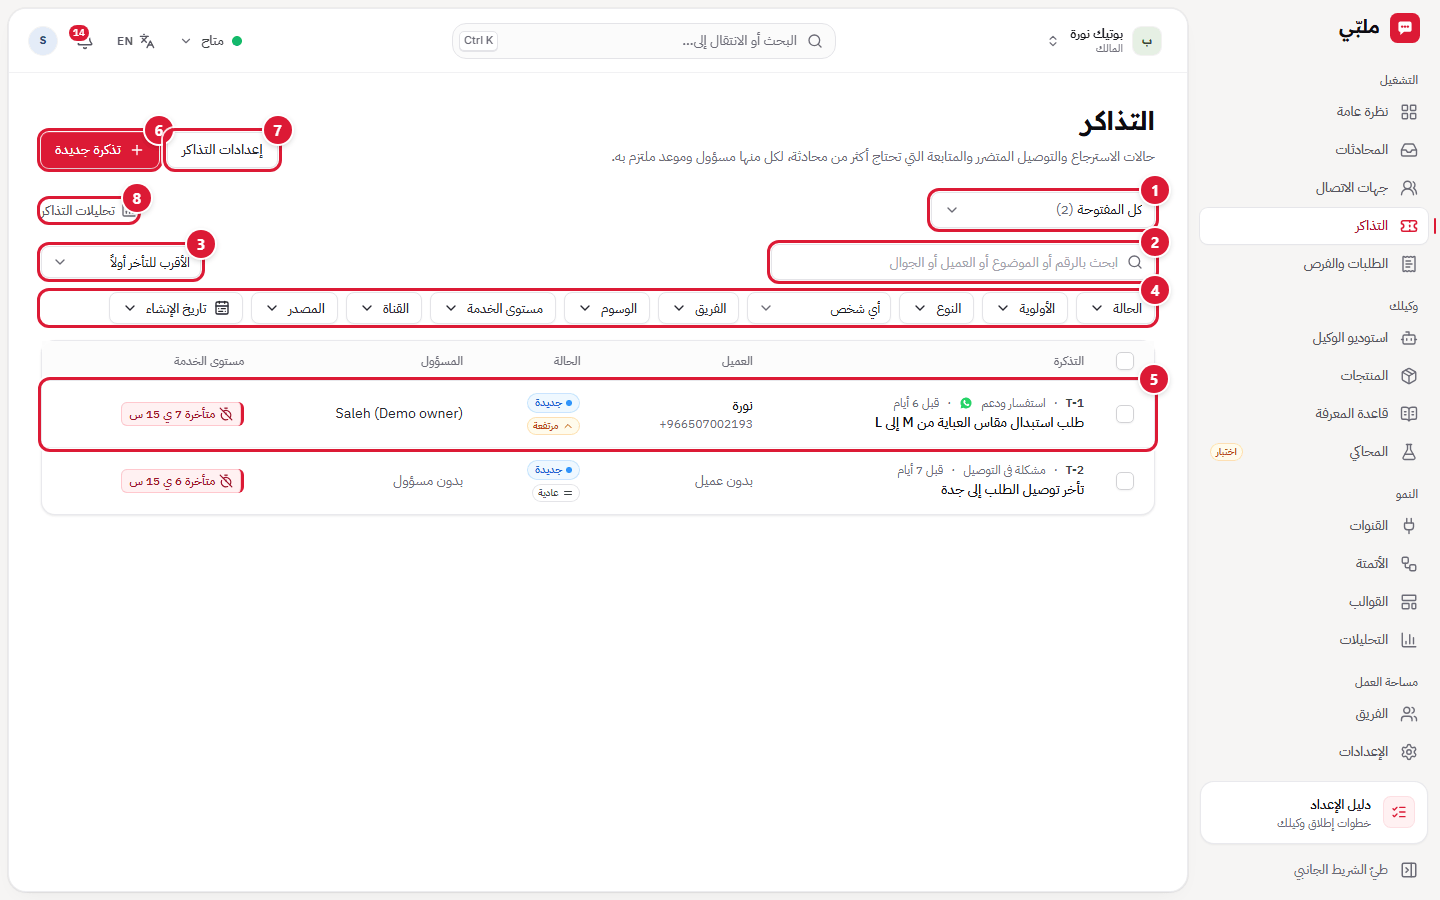The image size is (1440, 900).
Task: Tick checkbox for ticket T-2
Action: 1125,481
